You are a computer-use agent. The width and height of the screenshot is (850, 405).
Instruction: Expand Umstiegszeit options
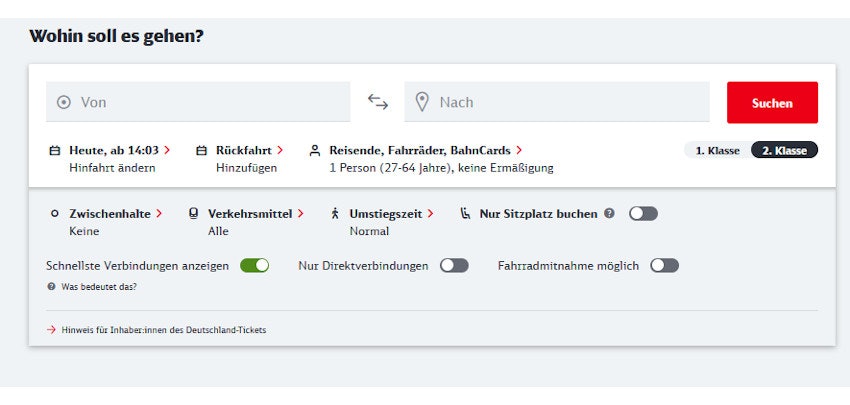tap(391, 214)
